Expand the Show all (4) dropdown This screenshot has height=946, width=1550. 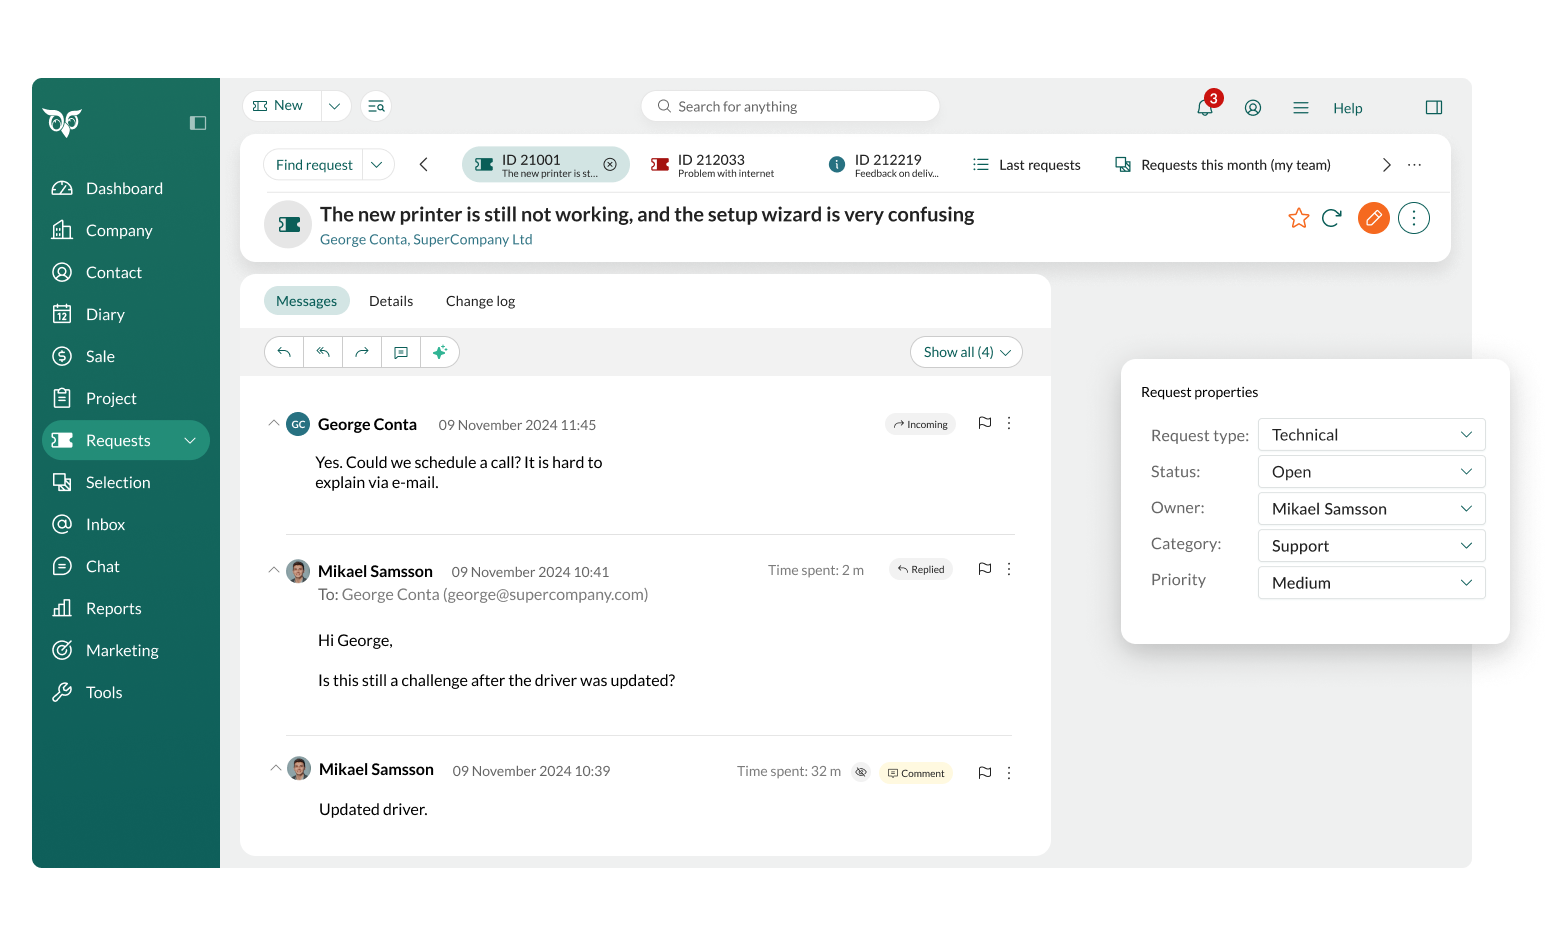(x=966, y=352)
